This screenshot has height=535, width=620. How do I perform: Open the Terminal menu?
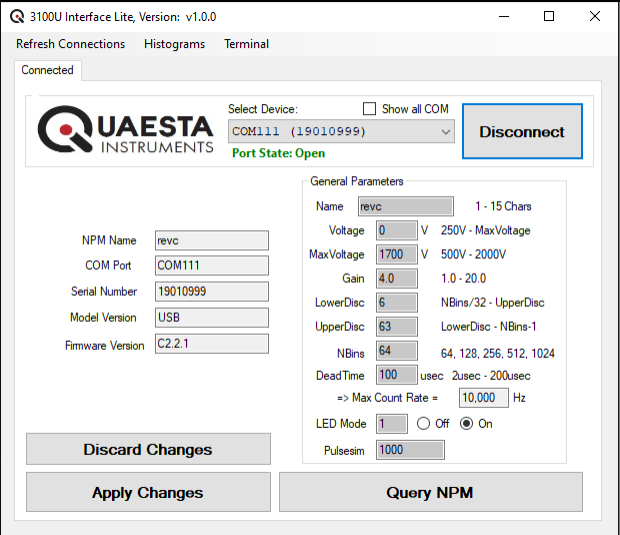pos(246,44)
